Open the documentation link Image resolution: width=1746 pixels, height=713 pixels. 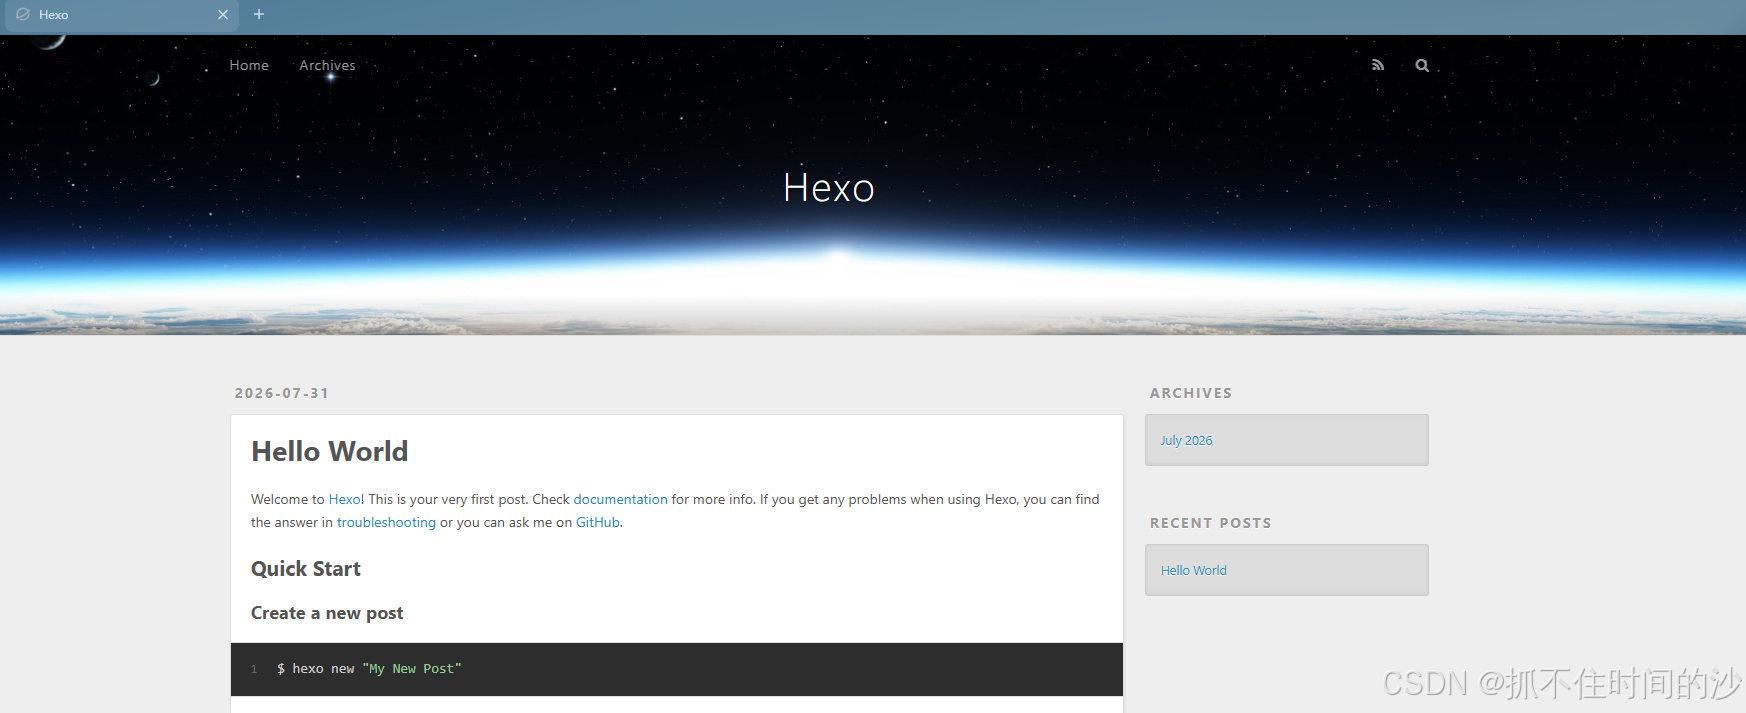pyautogui.click(x=620, y=499)
